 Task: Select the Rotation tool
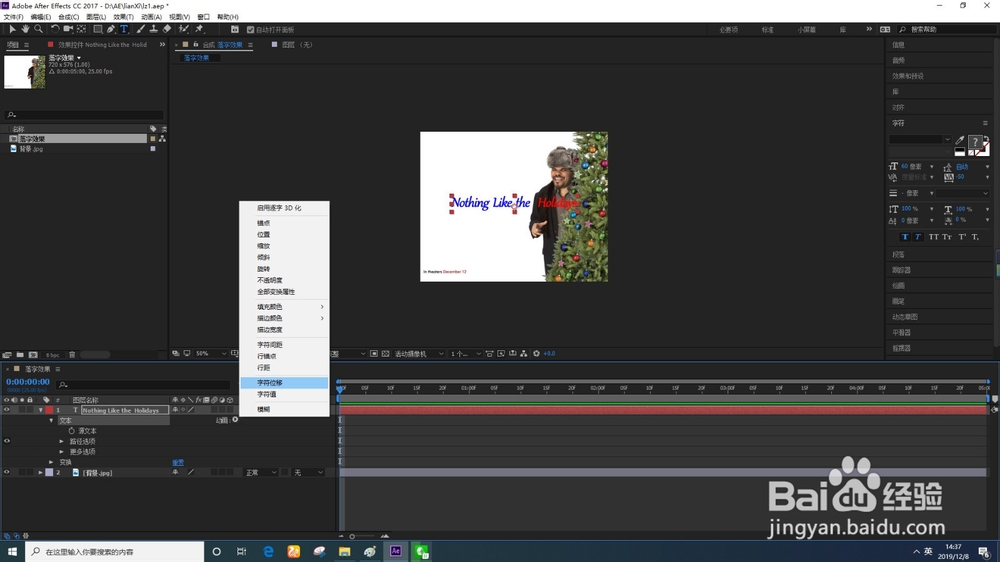55,29
